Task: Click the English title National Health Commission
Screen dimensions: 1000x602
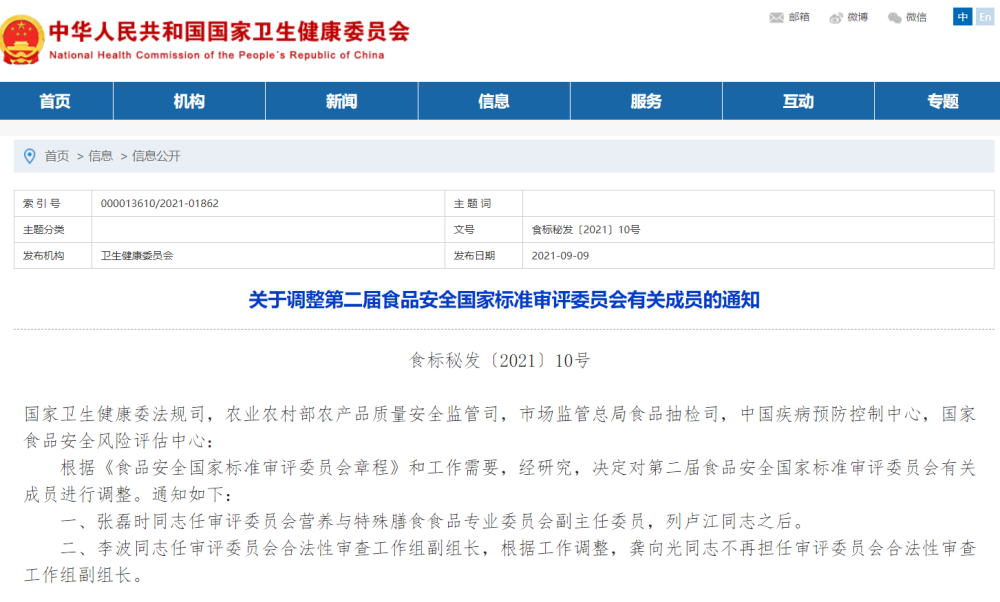Action: pyautogui.click(x=217, y=55)
